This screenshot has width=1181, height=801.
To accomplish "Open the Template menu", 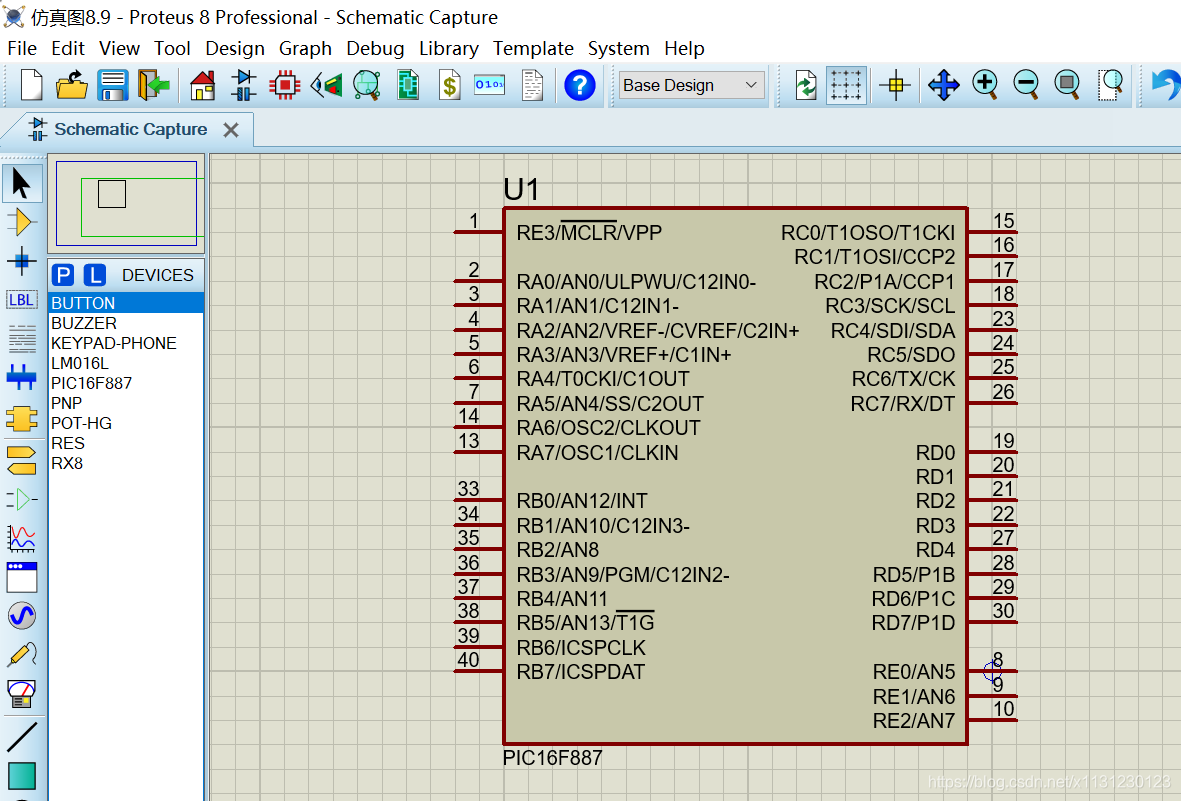I will (533, 48).
